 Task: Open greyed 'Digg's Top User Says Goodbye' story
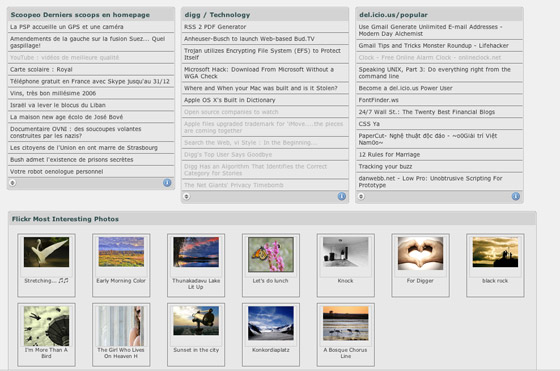click(228, 155)
